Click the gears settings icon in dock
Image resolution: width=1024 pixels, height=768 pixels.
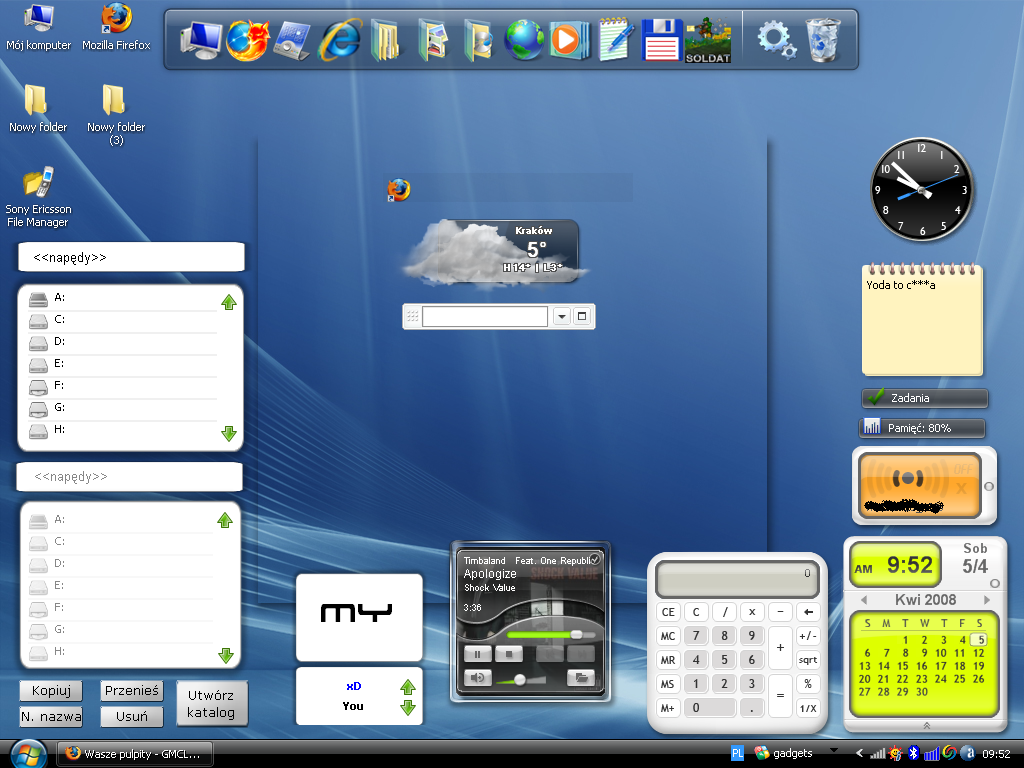775,40
